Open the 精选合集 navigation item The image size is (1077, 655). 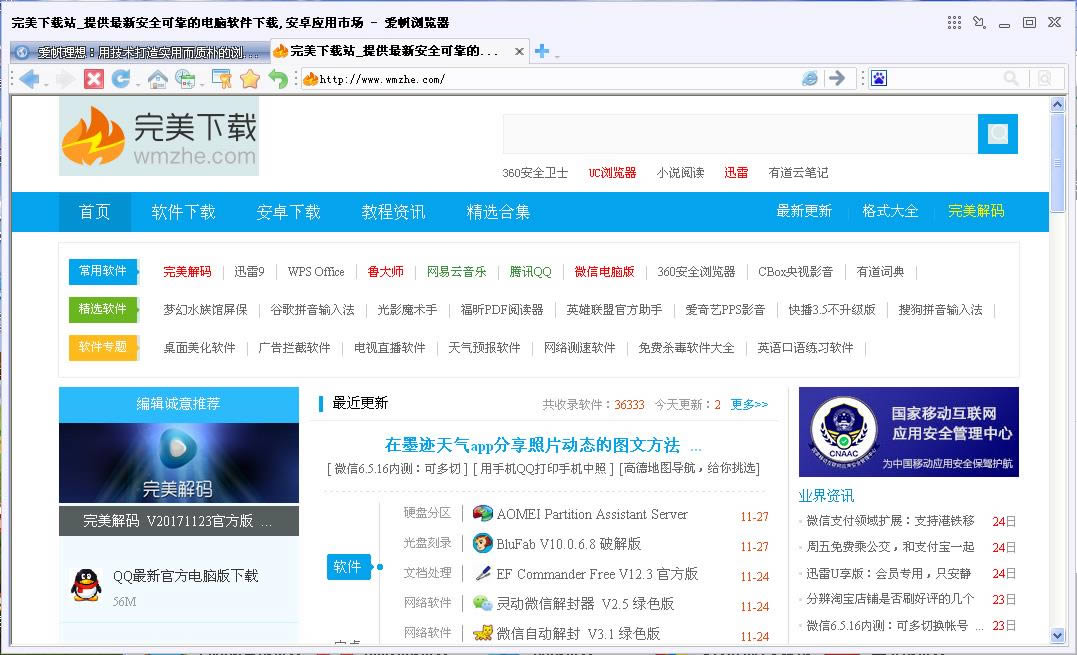point(499,212)
